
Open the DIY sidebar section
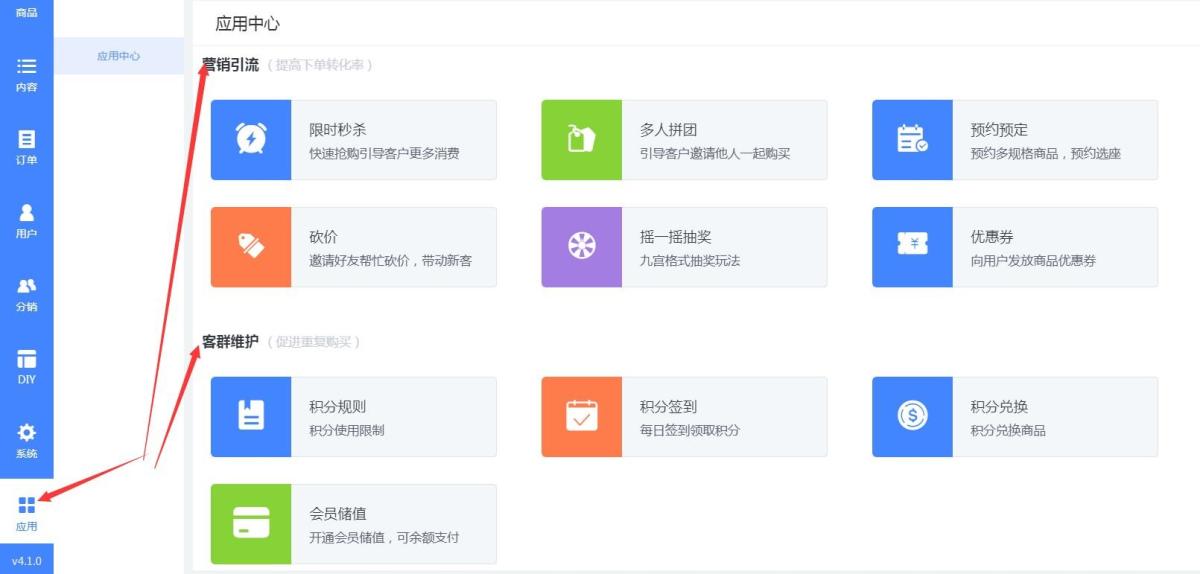27,367
